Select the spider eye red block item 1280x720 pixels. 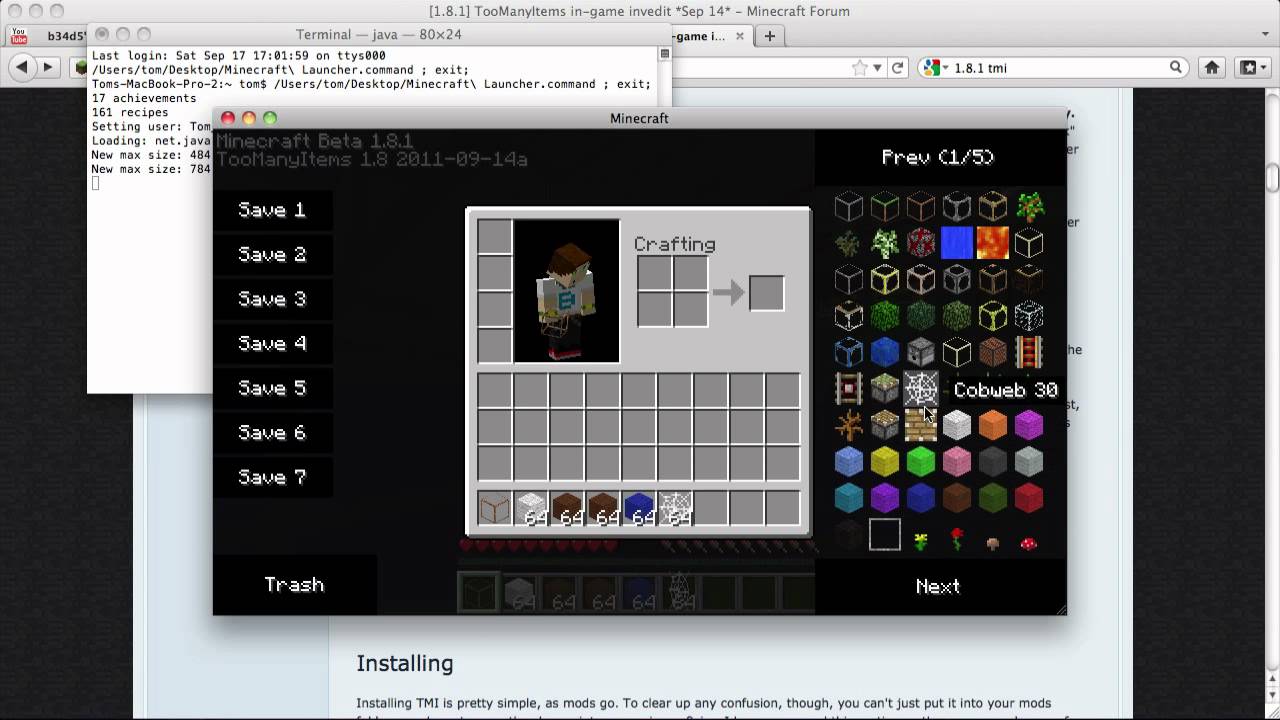pos(921,243)
